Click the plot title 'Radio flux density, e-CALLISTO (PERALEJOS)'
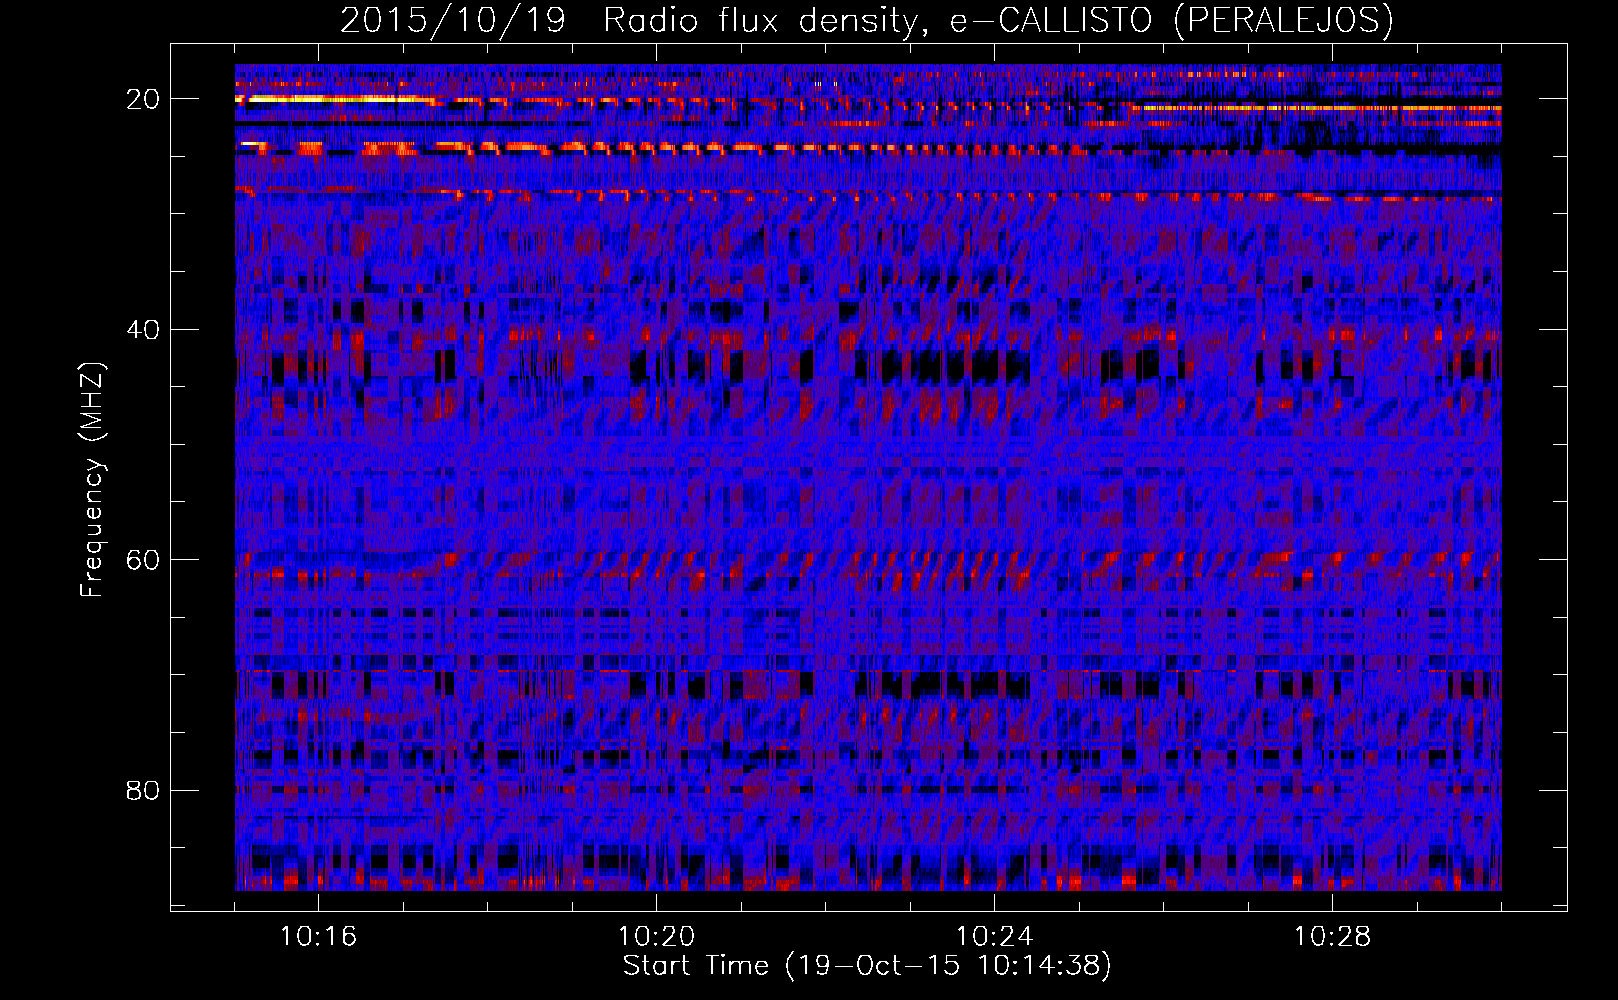 998,21
